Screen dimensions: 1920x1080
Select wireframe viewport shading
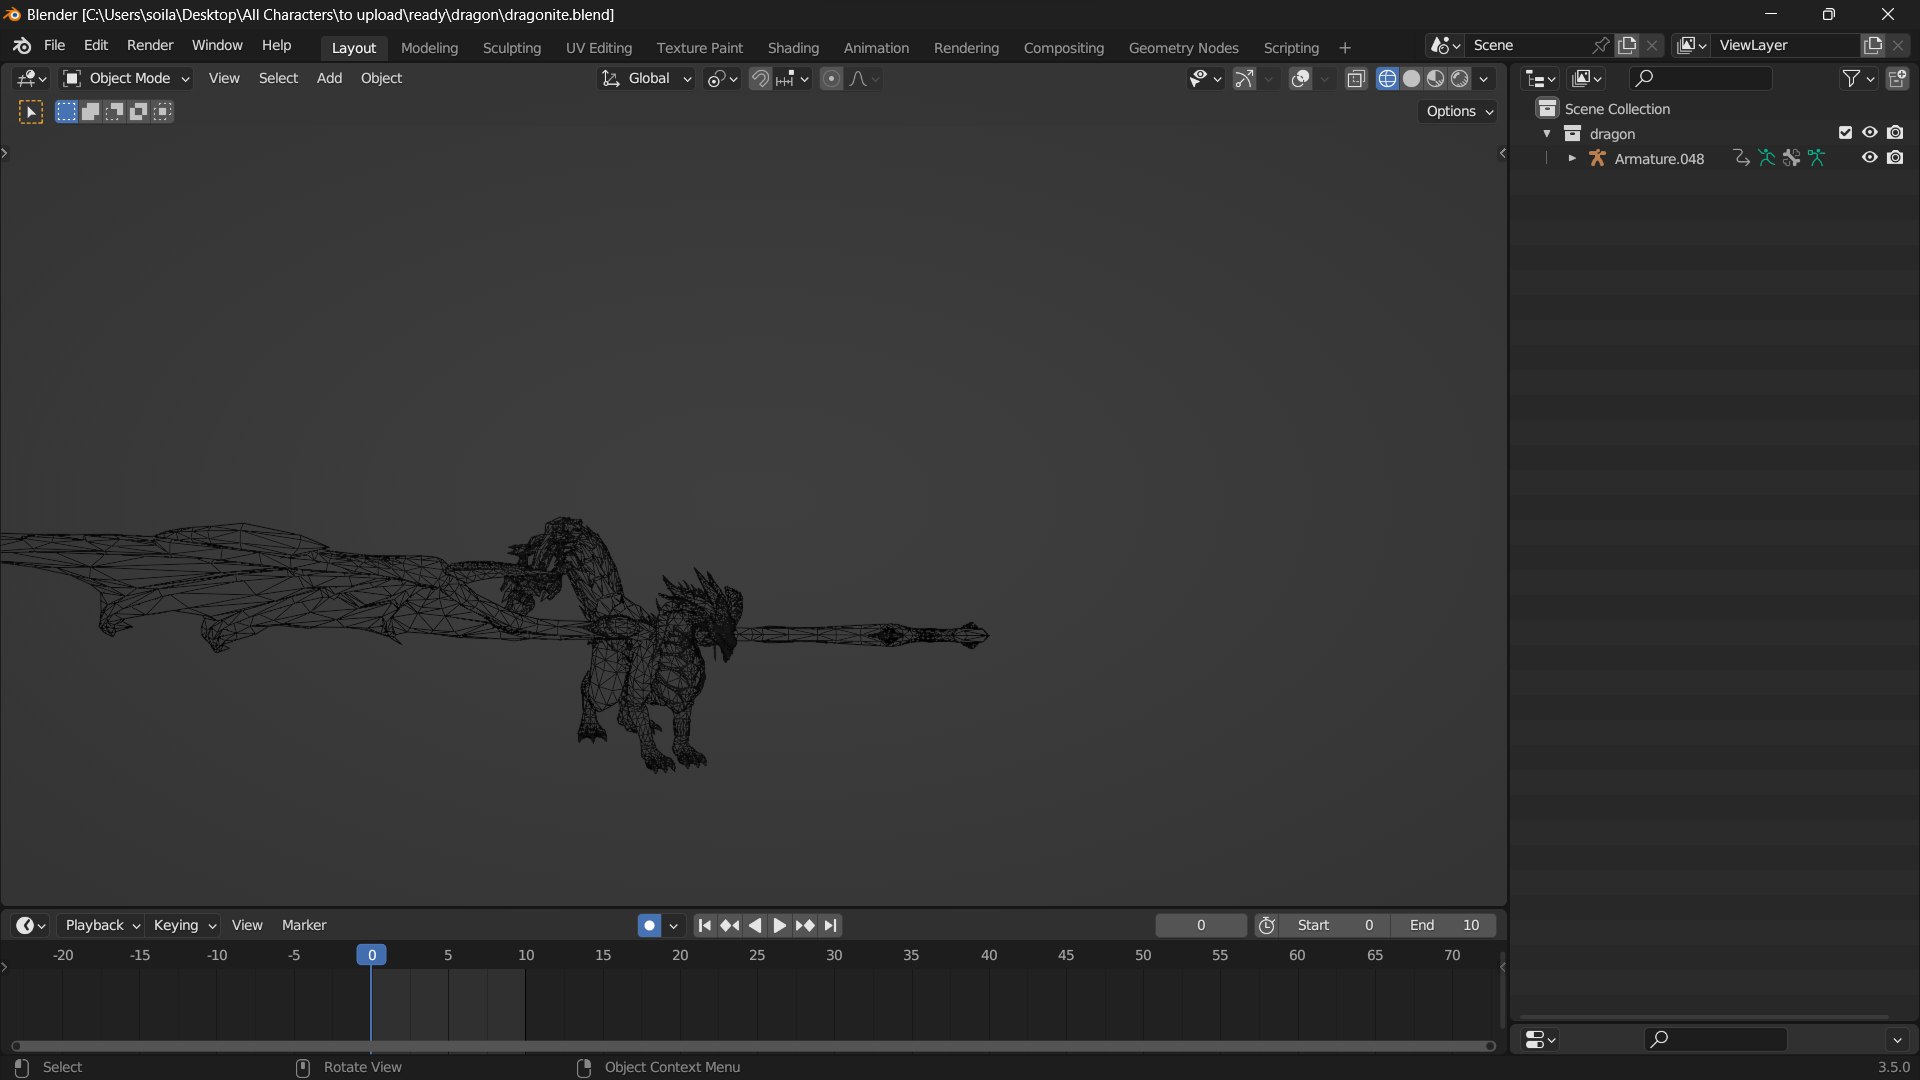click(x=1387, y=79)
